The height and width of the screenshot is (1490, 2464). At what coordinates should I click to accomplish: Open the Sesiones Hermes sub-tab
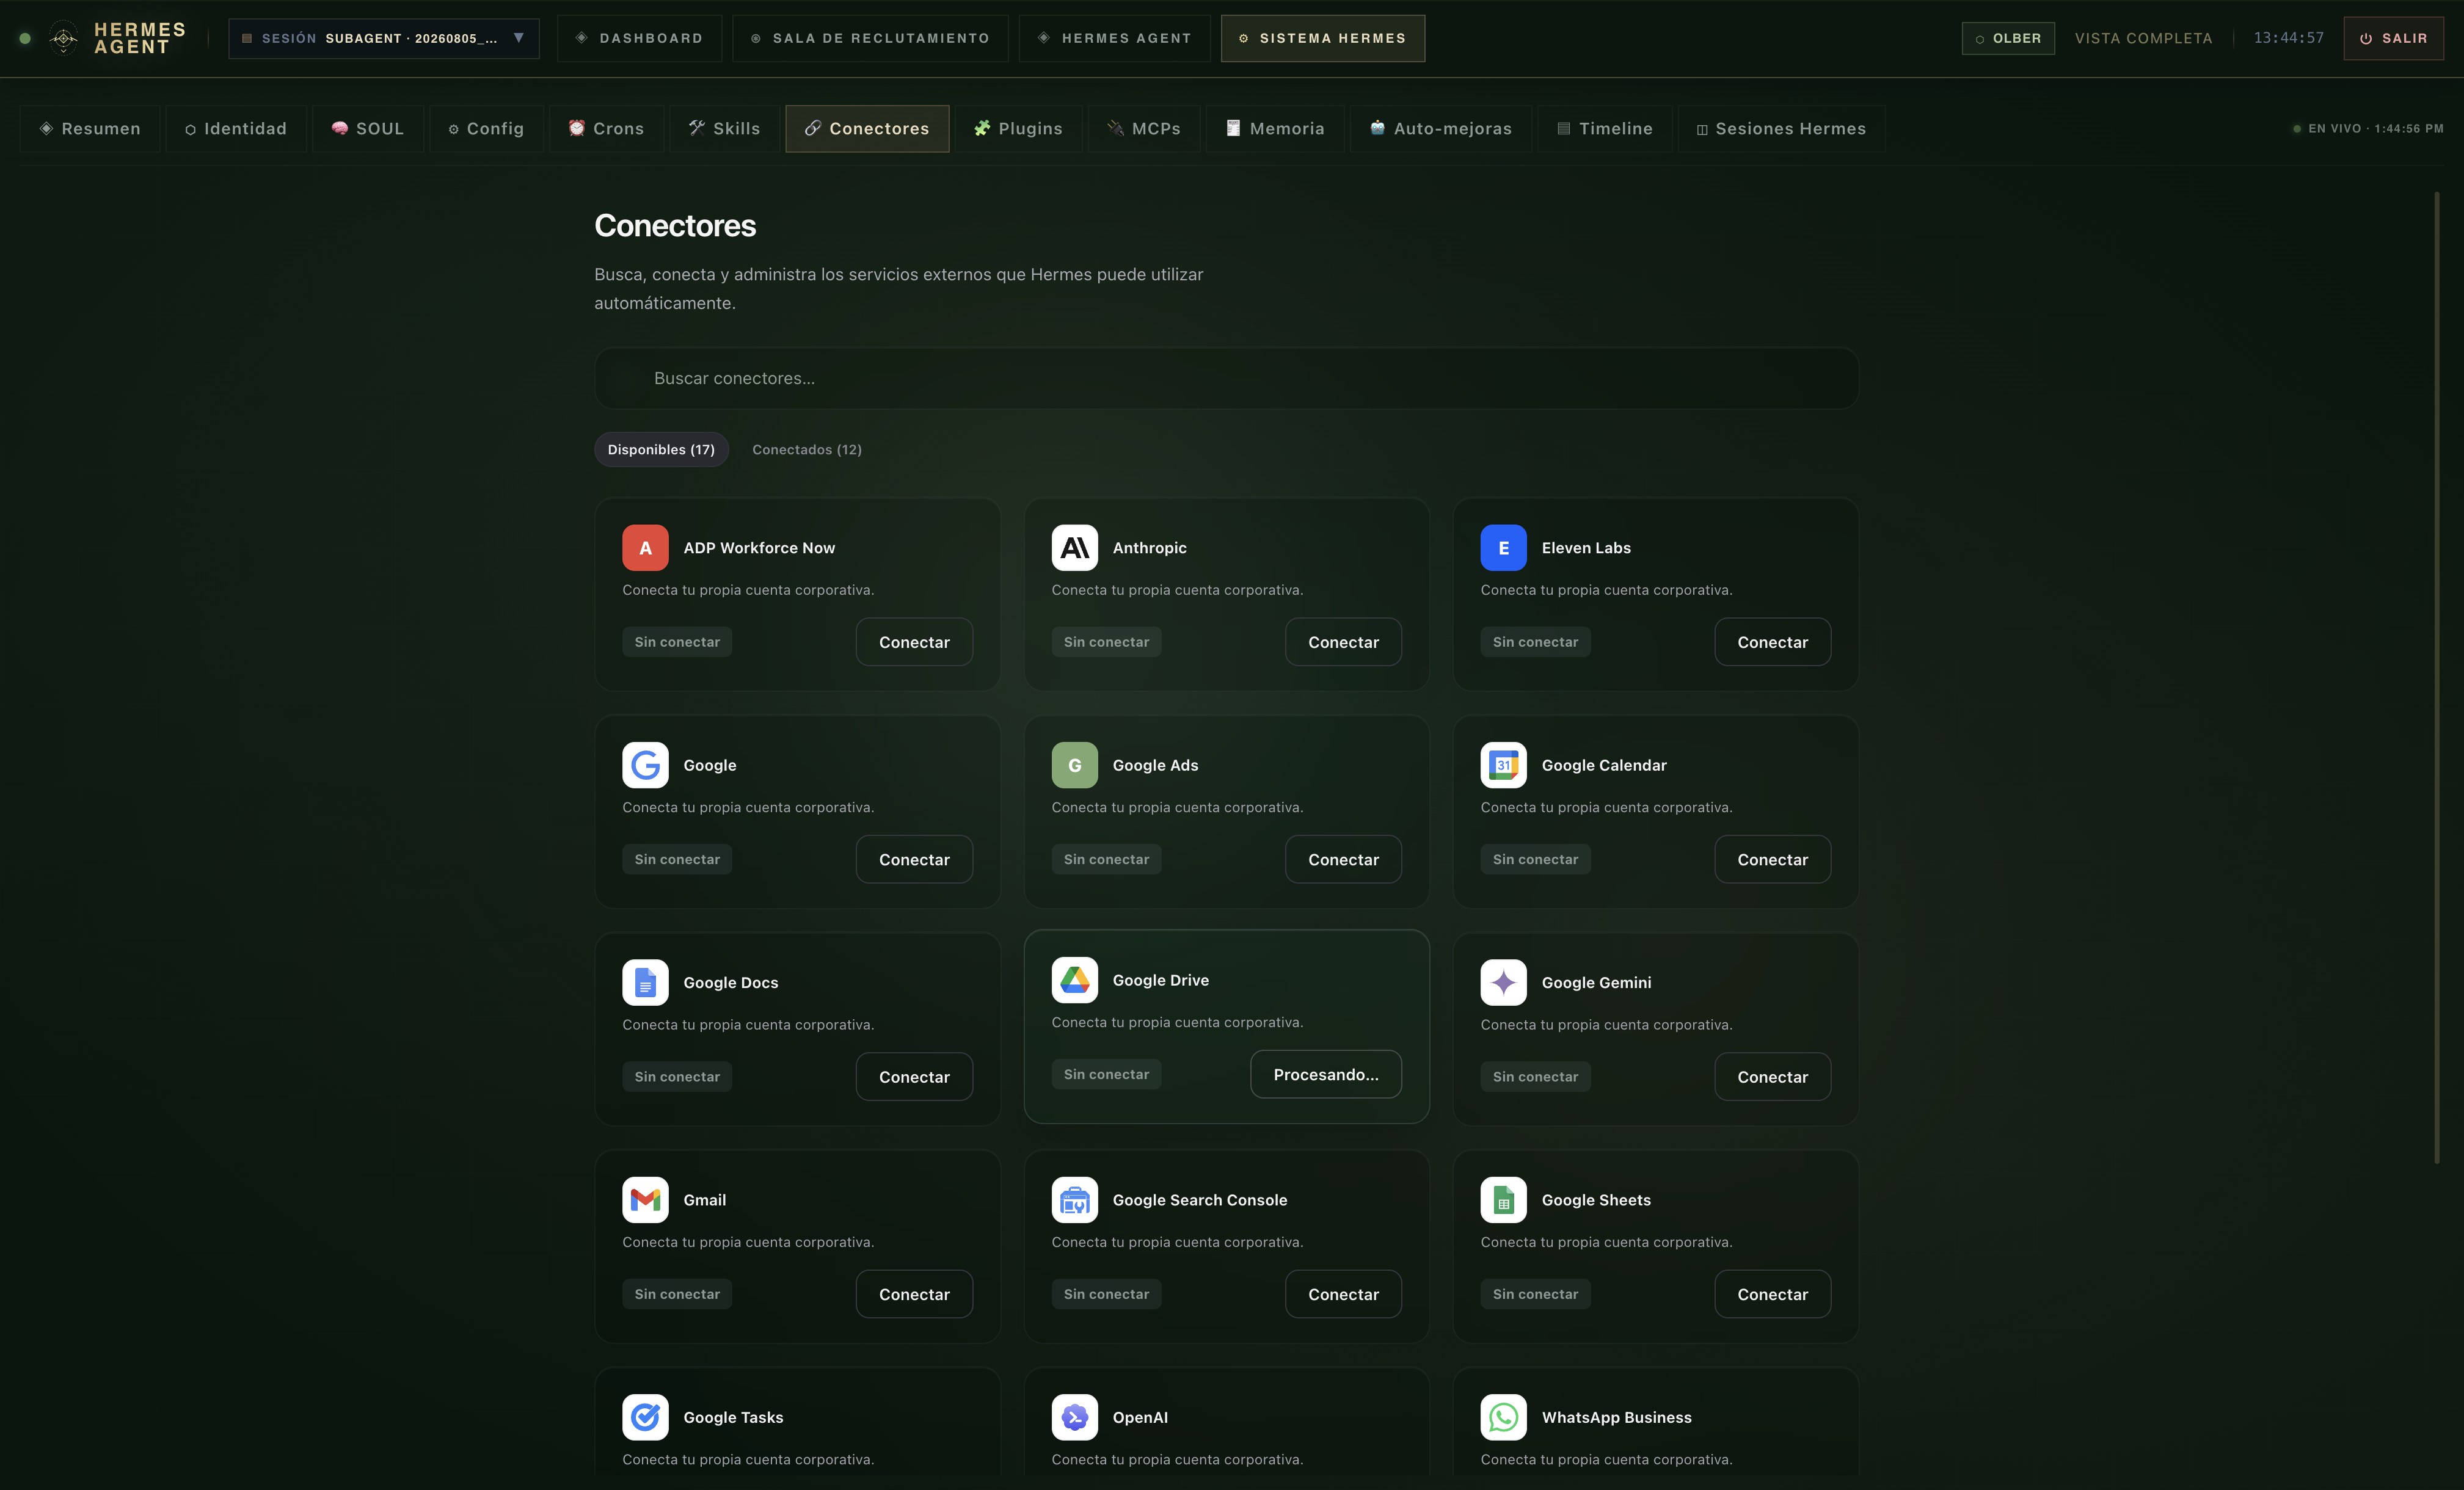coord(1781,128)
